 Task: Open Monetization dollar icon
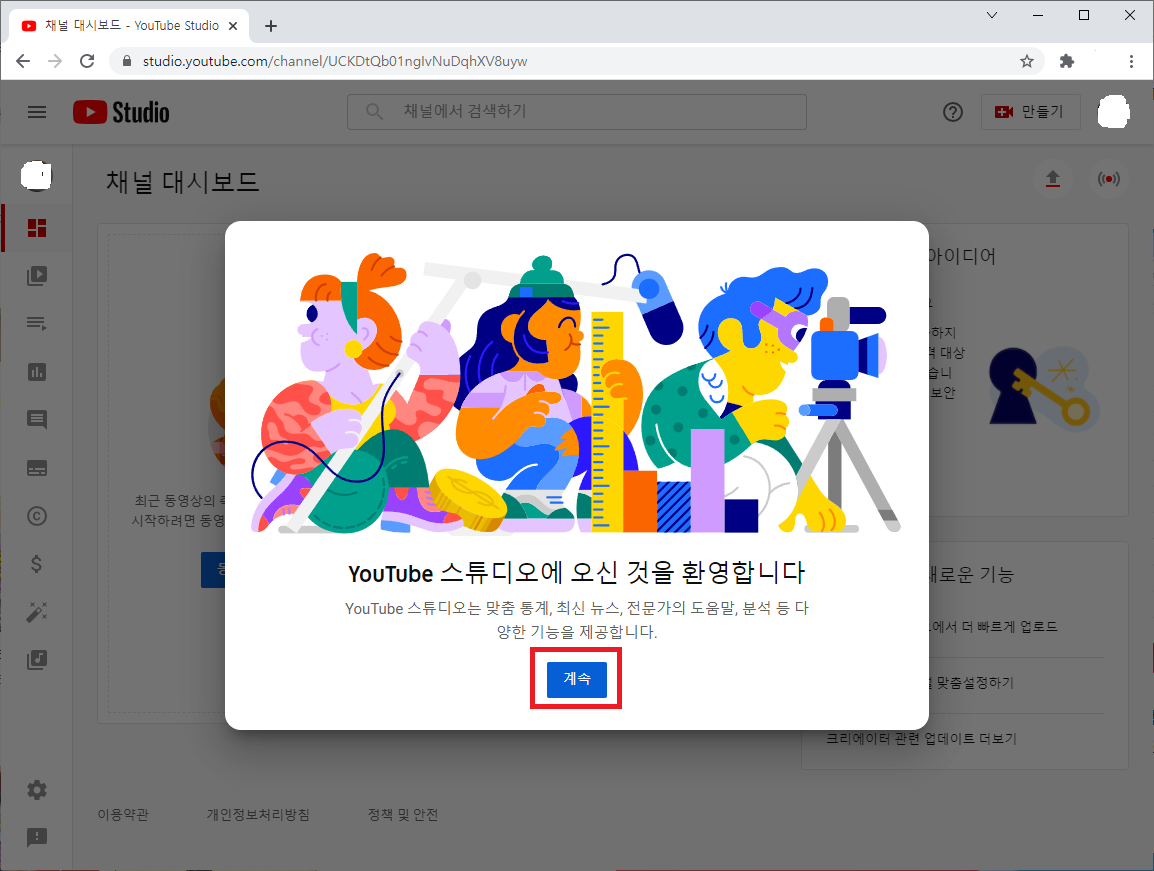(37, 564)
